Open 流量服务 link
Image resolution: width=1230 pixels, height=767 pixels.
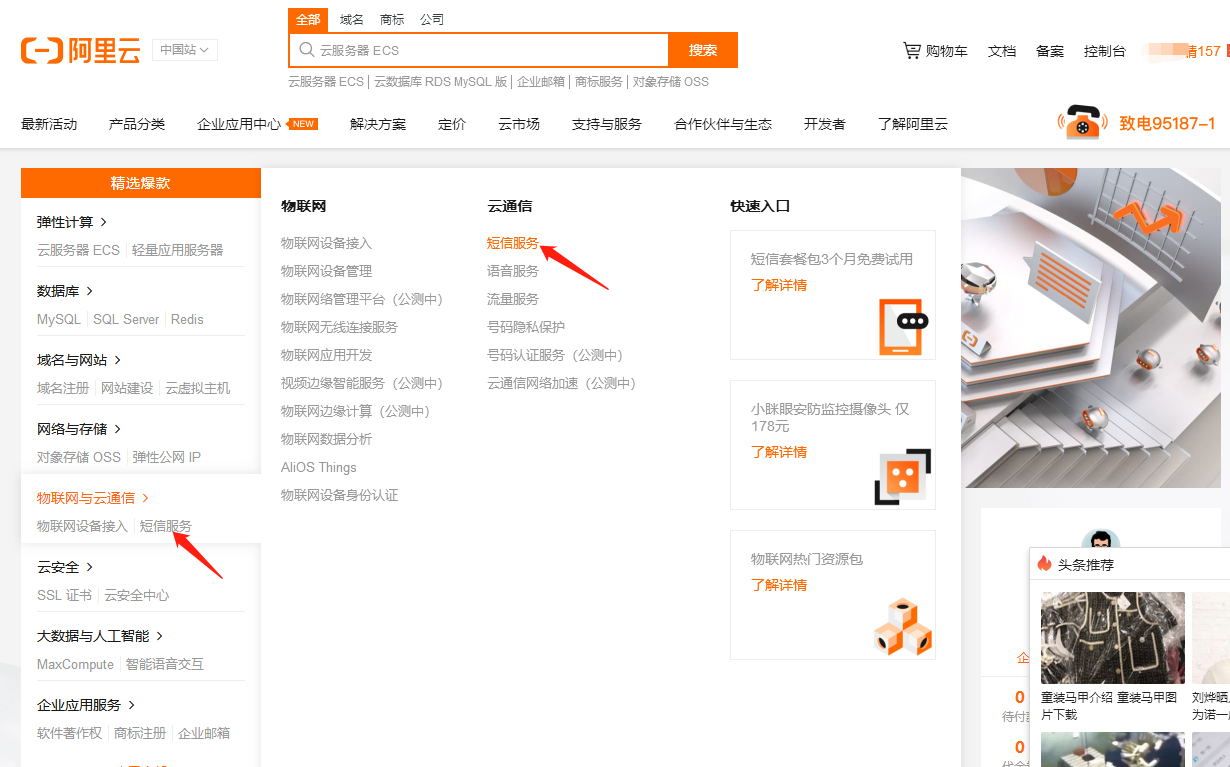coord(513,299)
